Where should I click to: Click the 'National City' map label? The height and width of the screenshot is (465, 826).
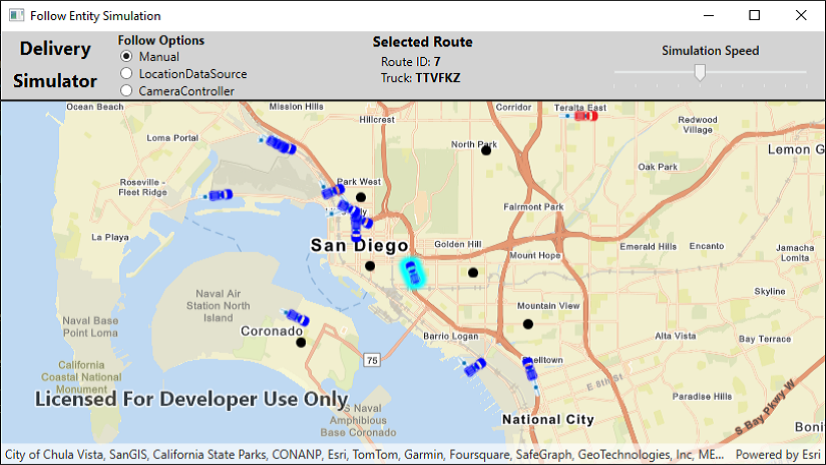click(548, 419)
